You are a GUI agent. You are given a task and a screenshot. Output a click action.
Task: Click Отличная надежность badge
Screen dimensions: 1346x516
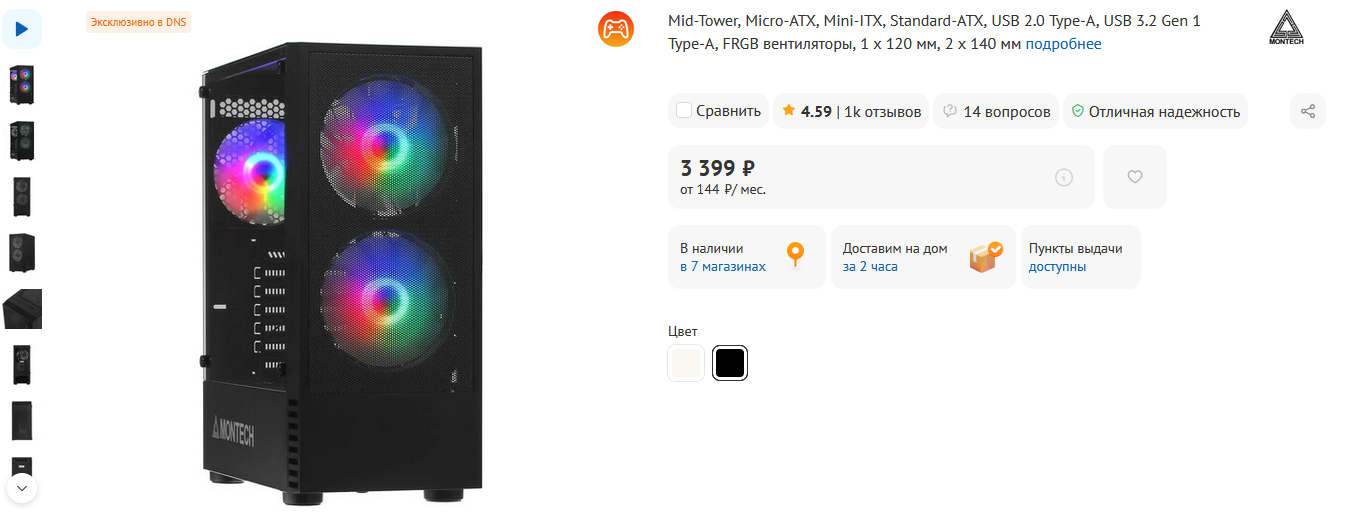tap(1155, 111)
